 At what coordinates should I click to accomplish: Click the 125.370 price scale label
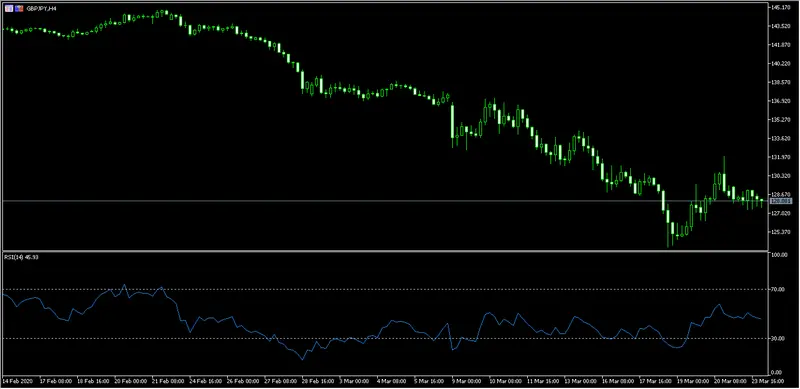pos(781,232)
